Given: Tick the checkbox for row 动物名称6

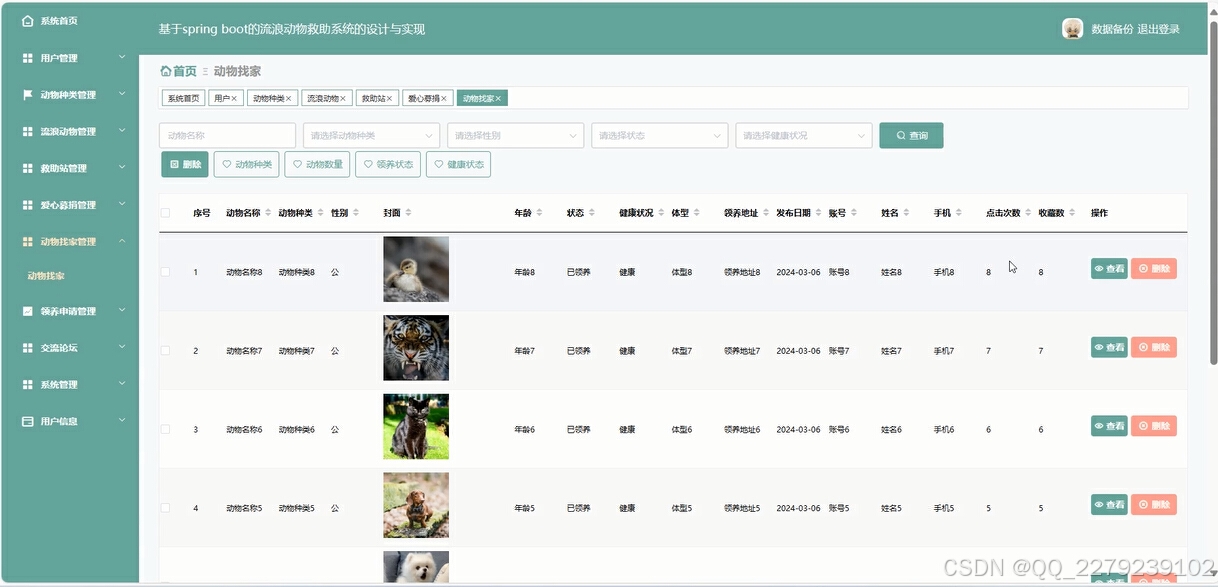Looking at the screenshot, I should pyautogui.click(x=166, y=429).
